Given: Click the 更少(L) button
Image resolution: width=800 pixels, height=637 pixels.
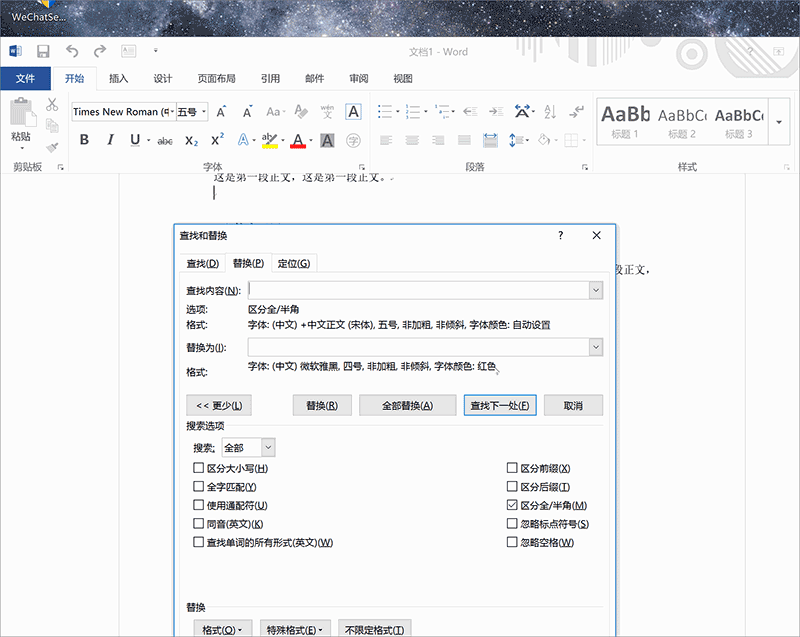Looking at the screenshot, I should (219, 405).
